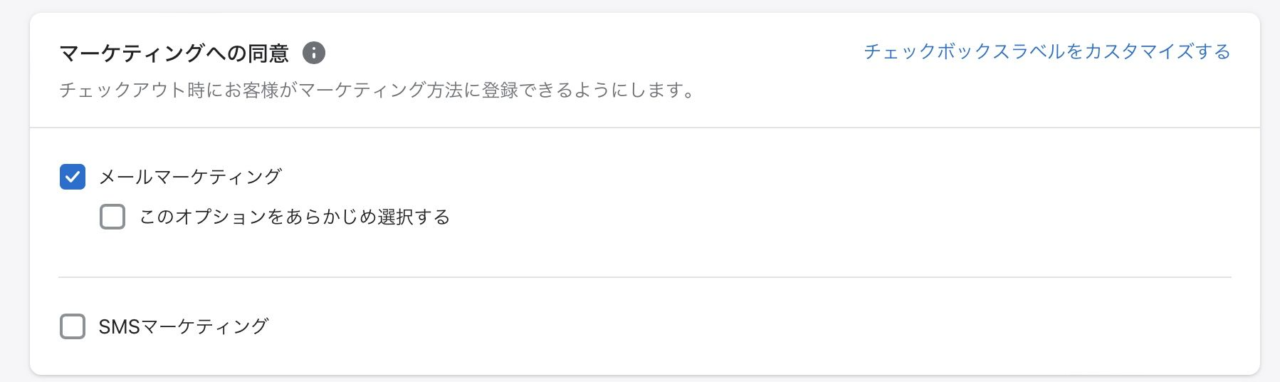This screenshot has width=1280, height=382.
Task: Click the empty box icon for SMS marketing
Action: (72, 327)
